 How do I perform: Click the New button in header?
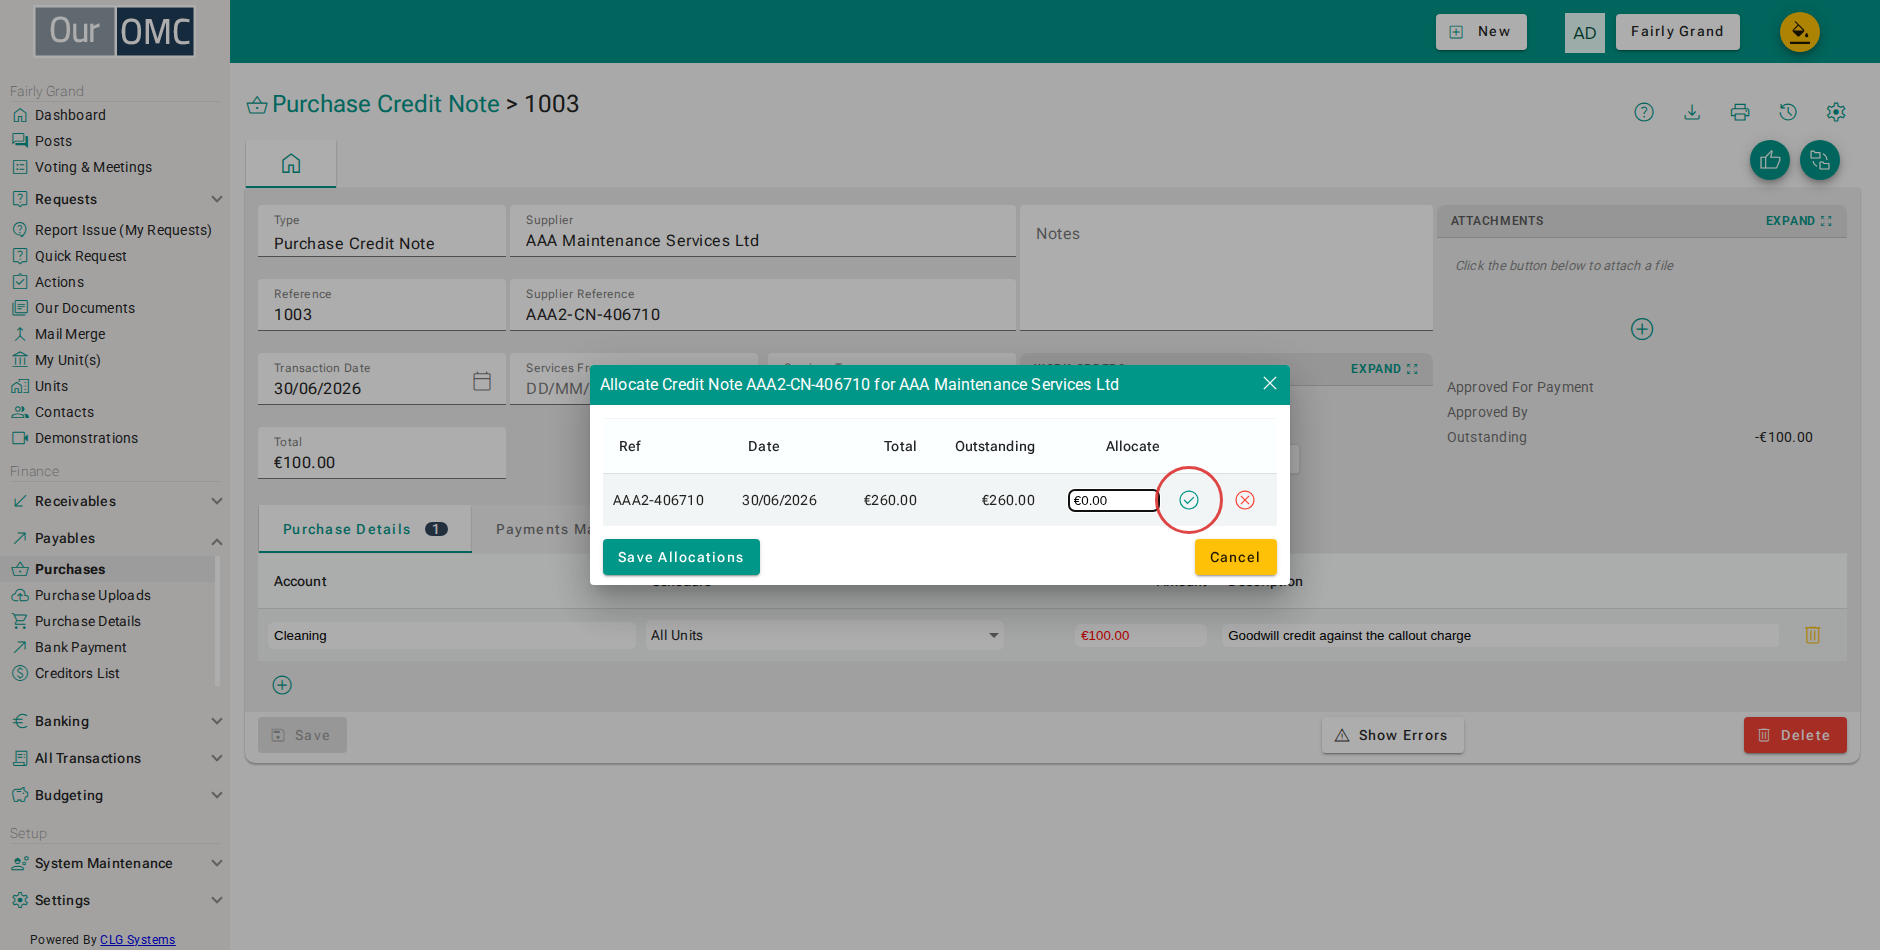pos(1481,32)
